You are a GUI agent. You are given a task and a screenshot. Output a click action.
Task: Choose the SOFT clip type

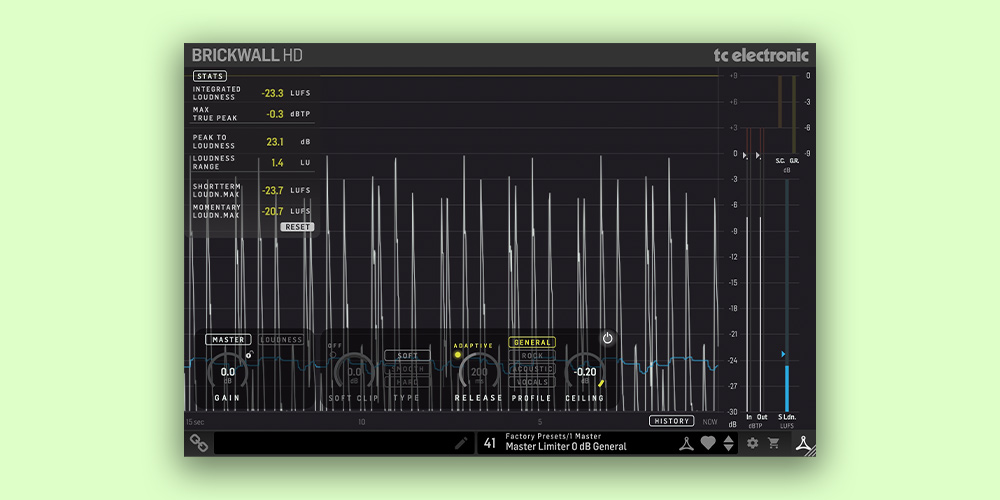pos(408,356)
